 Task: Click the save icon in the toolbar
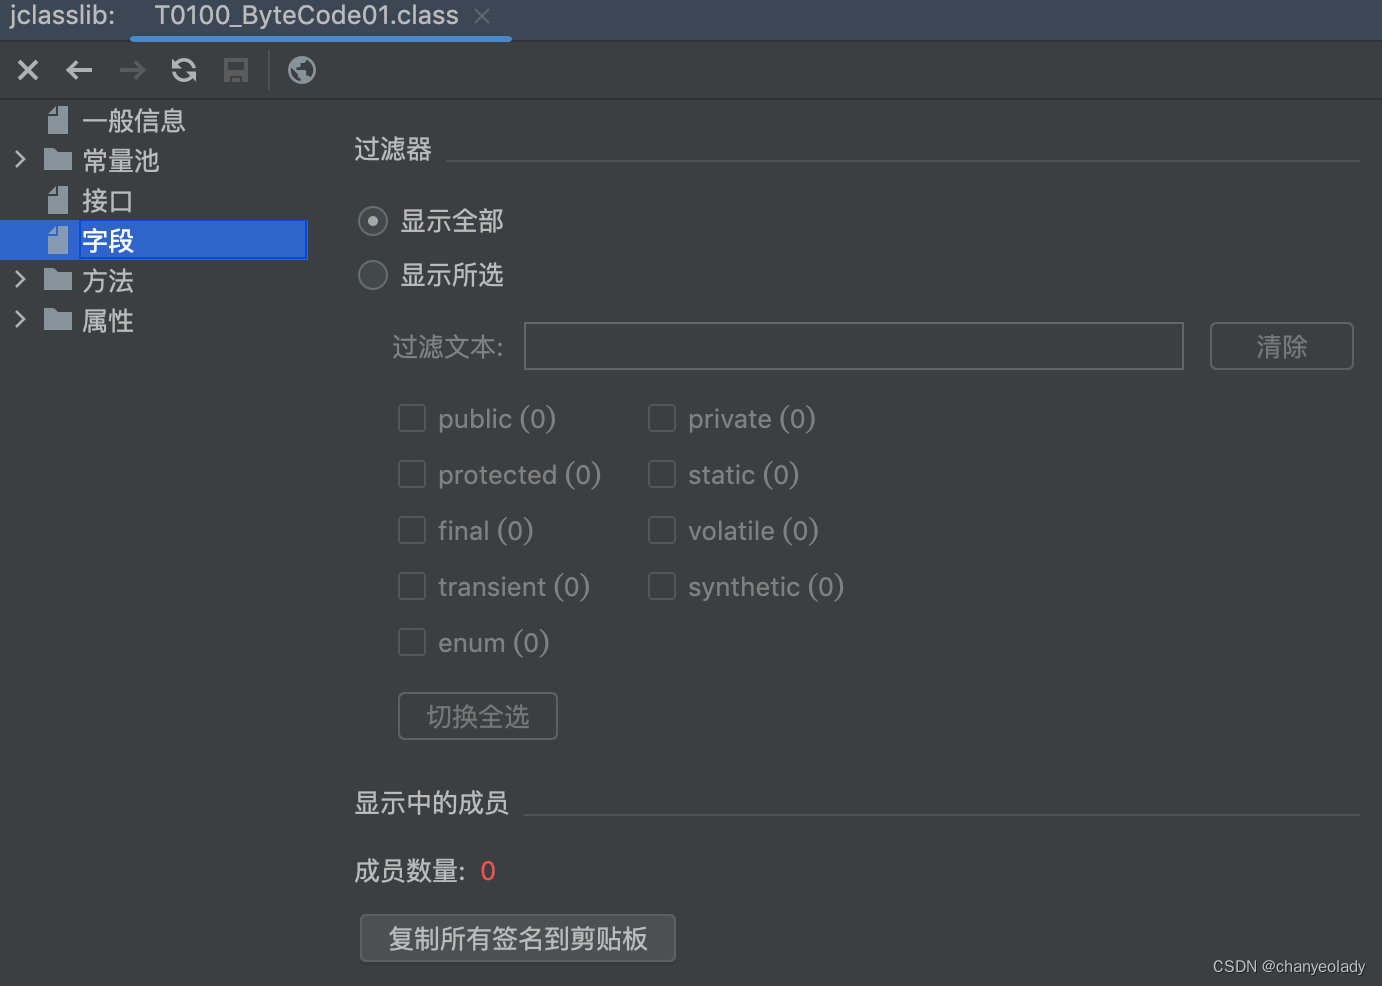(235, 70)
